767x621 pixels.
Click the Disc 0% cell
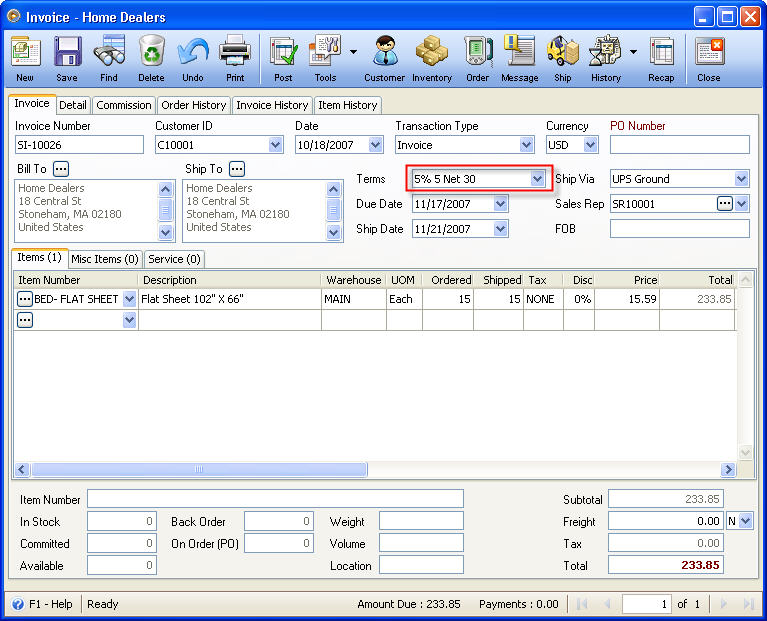coord(579,299)
